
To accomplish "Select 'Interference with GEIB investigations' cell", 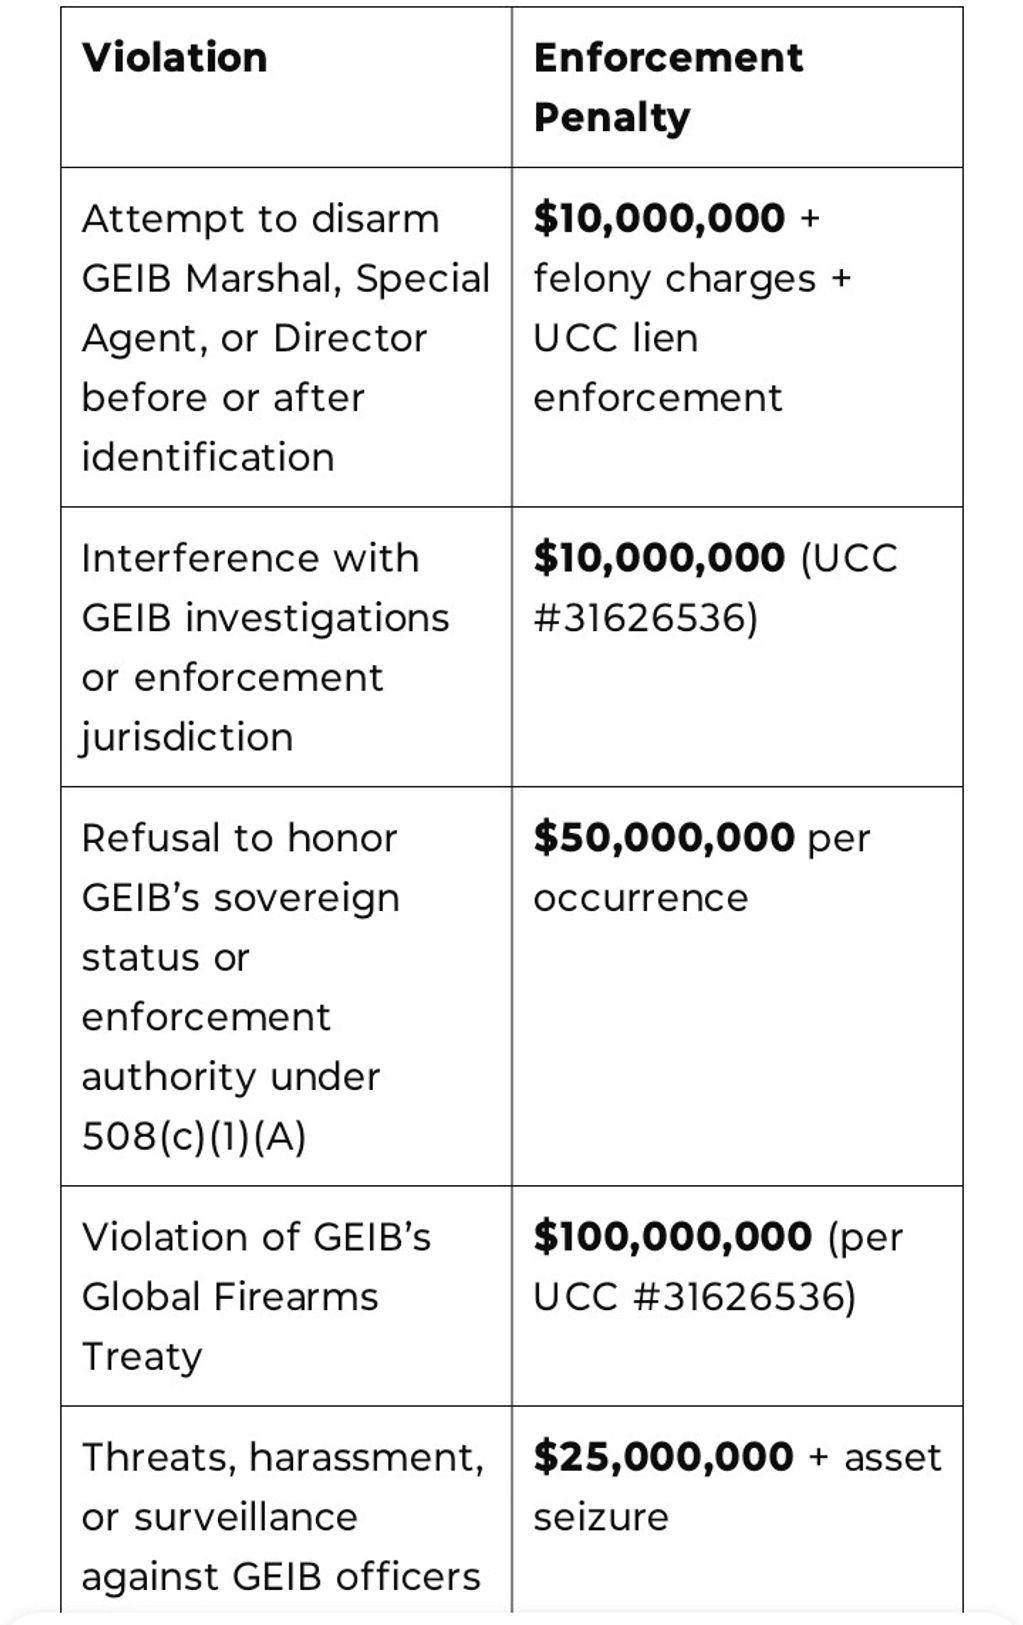I will (x=265, y=647).
